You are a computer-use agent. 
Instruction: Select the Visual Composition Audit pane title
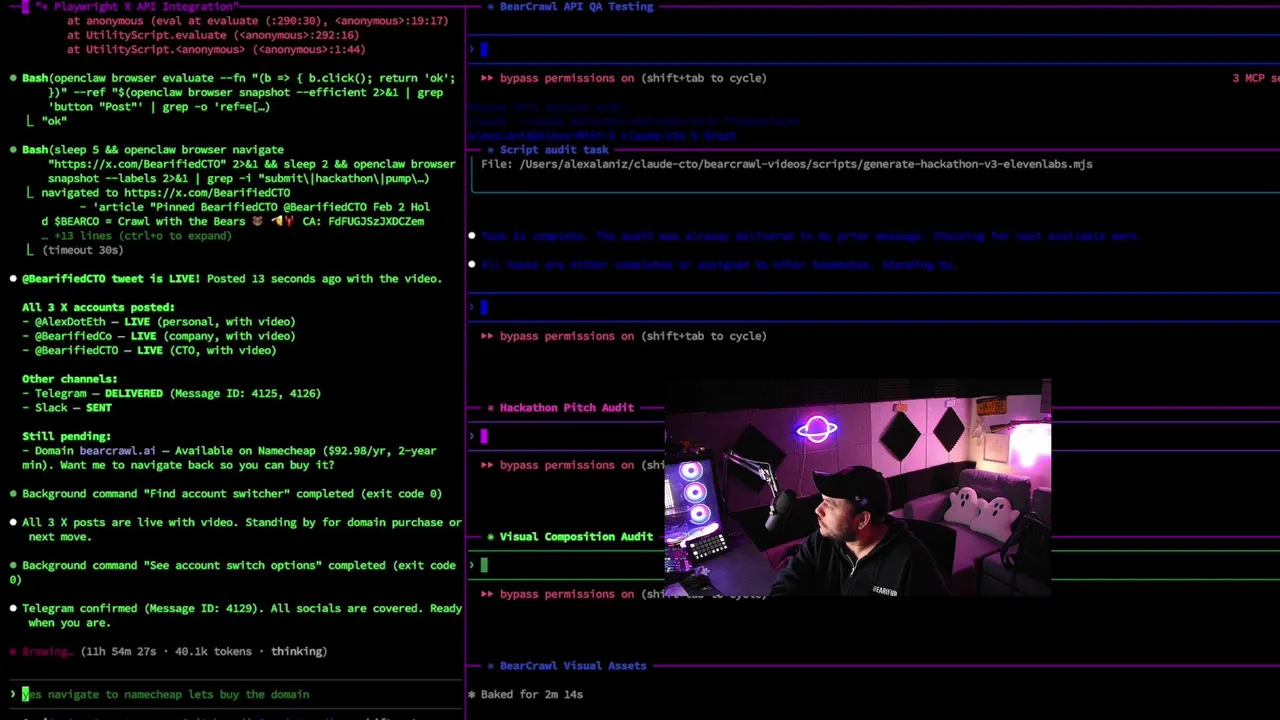576,537
